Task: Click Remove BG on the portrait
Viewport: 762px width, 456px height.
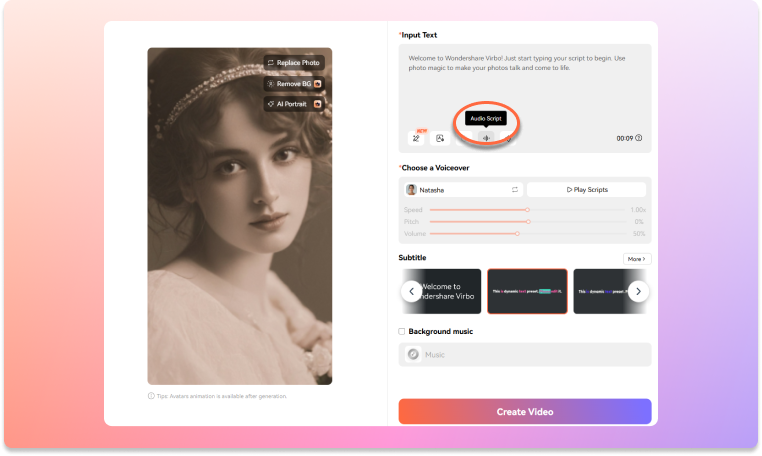Action: coord(294,84)
